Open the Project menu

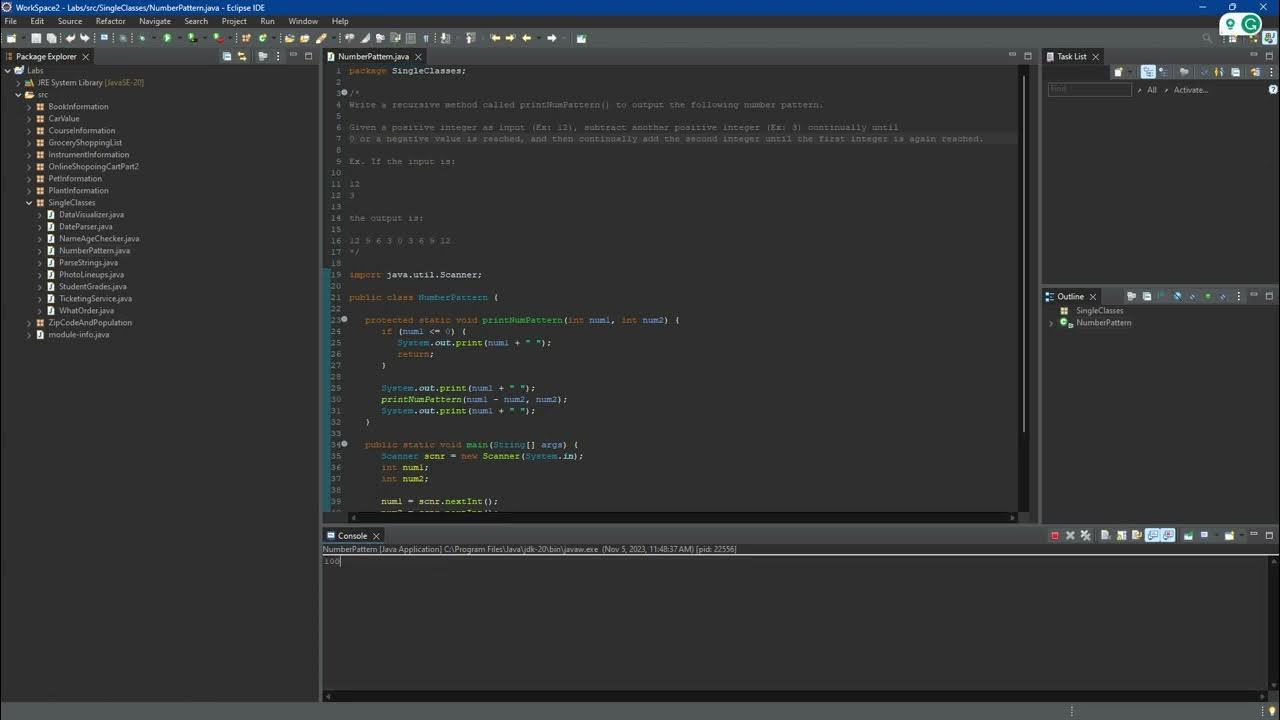[234, 21]
